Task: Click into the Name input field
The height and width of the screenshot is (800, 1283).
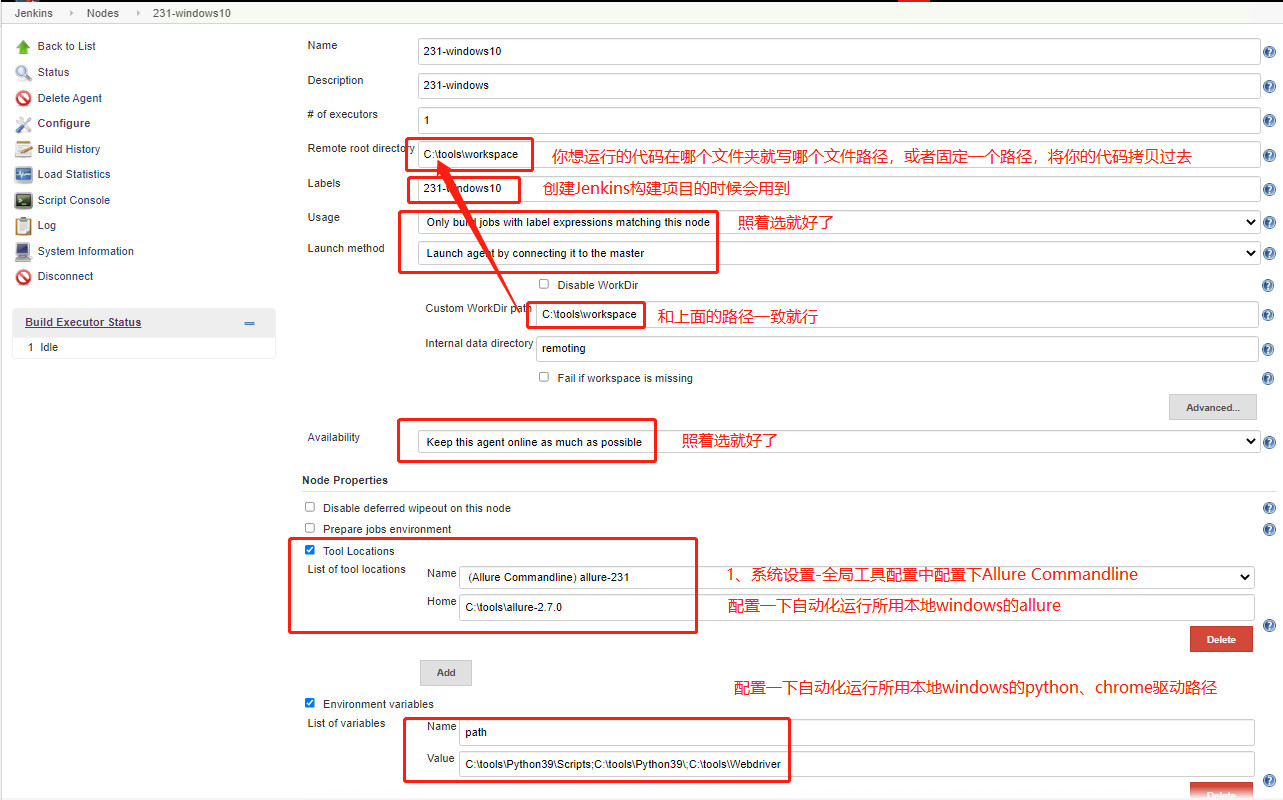Action: [839, 51]
